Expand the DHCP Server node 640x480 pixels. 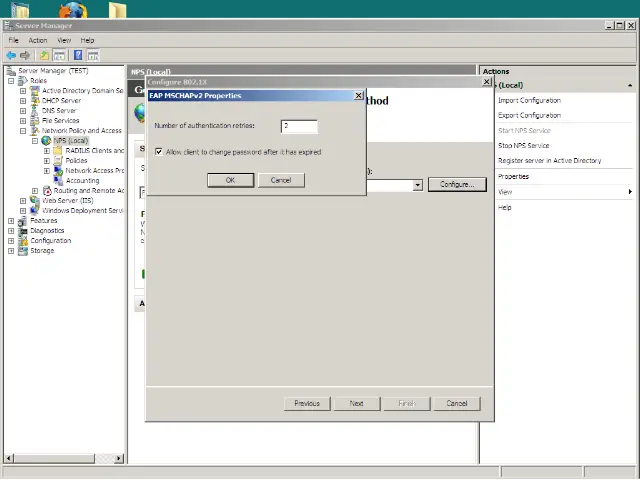tap(23, 100)
